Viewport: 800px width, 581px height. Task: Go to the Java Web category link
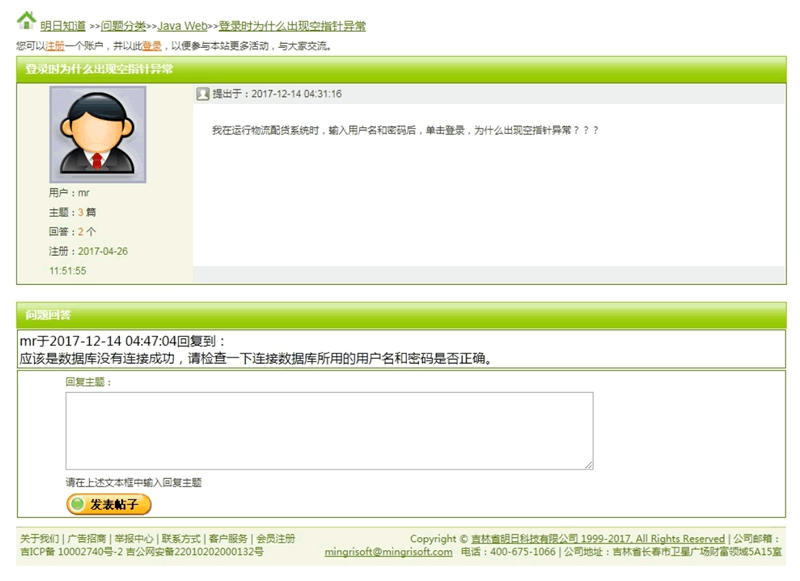tap(183, 26)
